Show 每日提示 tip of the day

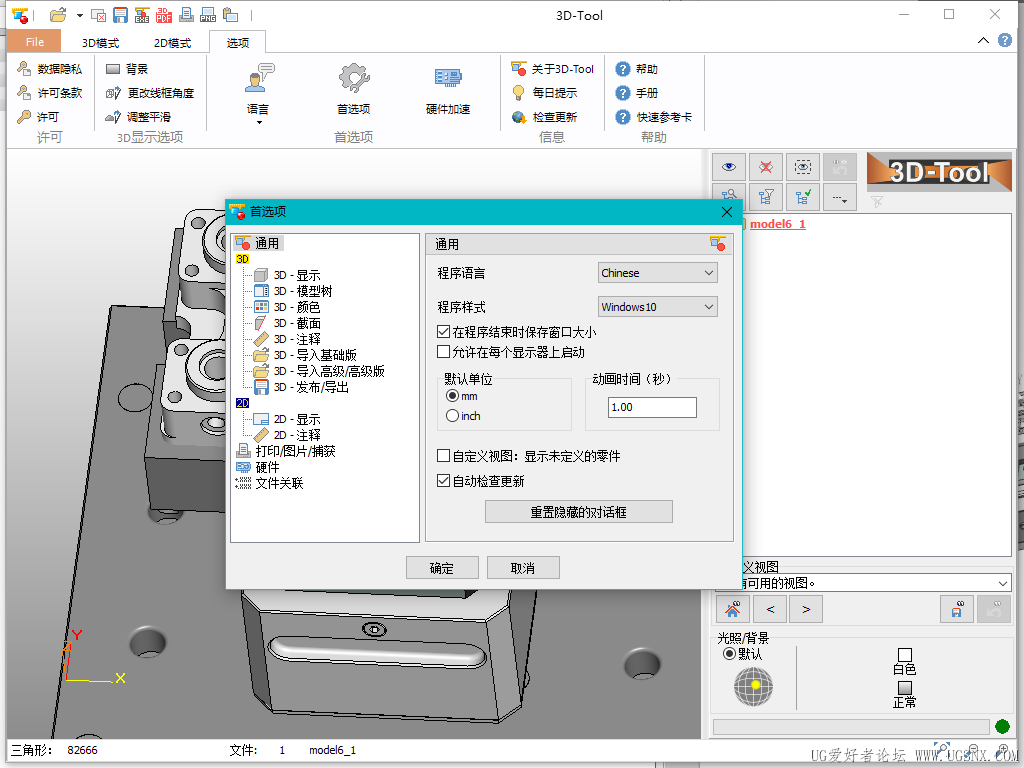(x=545, y=93)
